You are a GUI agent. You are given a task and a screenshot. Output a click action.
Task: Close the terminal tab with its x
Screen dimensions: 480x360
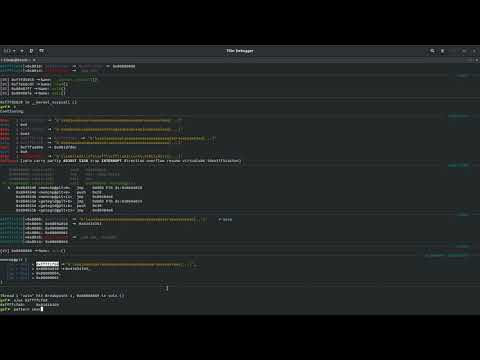(x=34, y=60)
